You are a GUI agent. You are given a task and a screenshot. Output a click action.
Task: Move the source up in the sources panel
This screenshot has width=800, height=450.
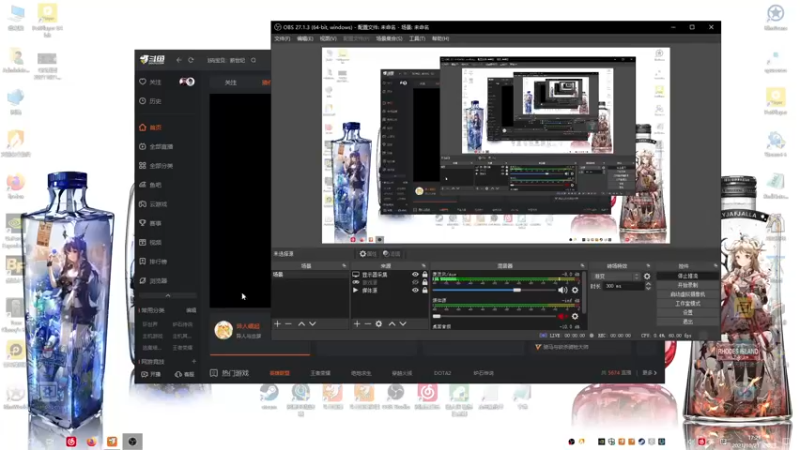392,324
